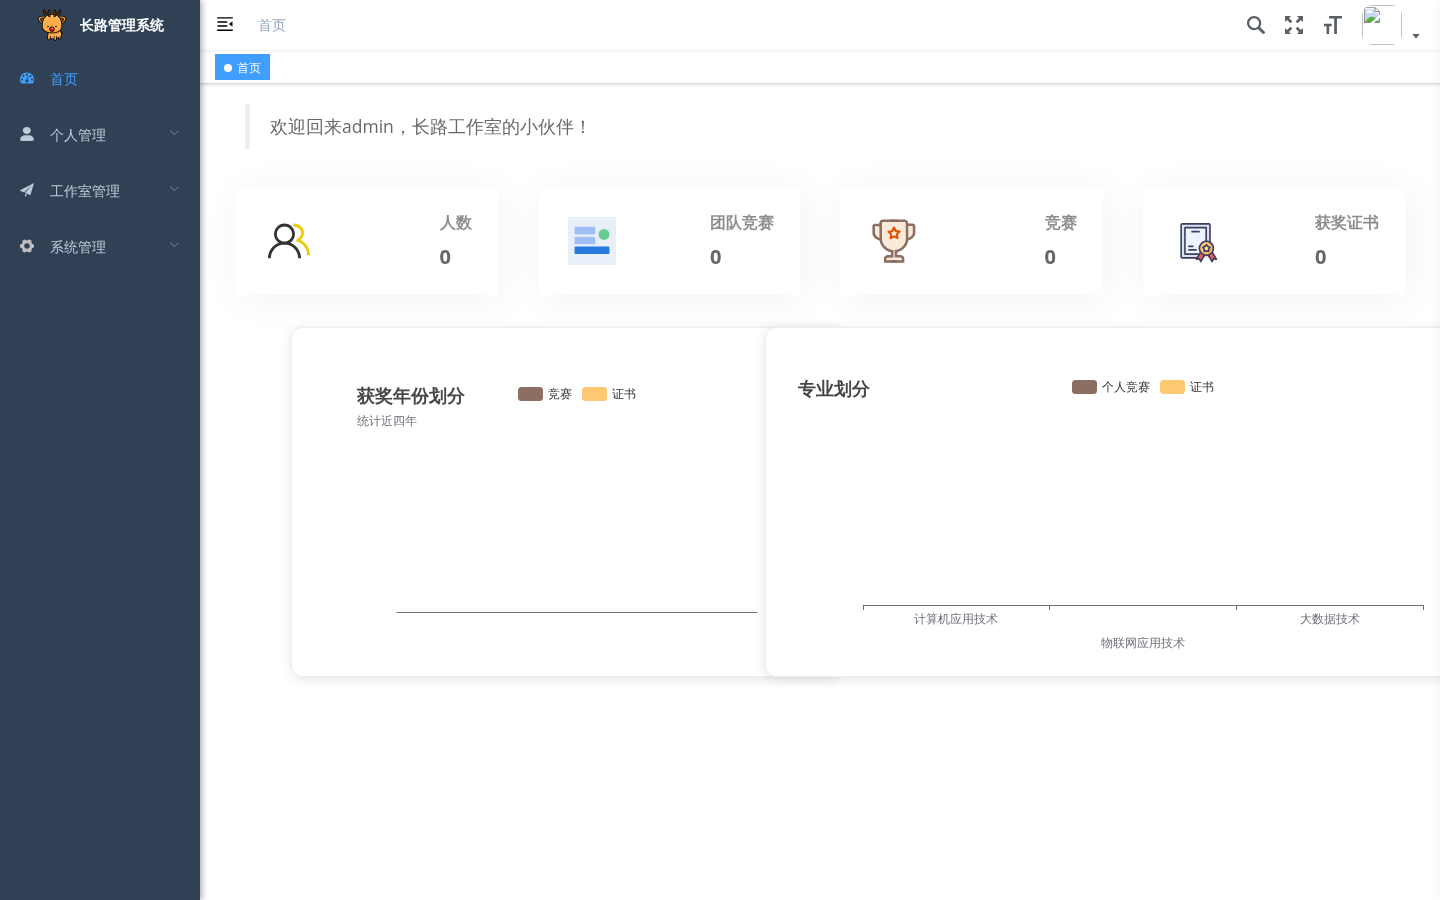Click the trophy icon on 竞赛 card
The height and width of the screenshot is (900, 1440).
pos(894,241)
